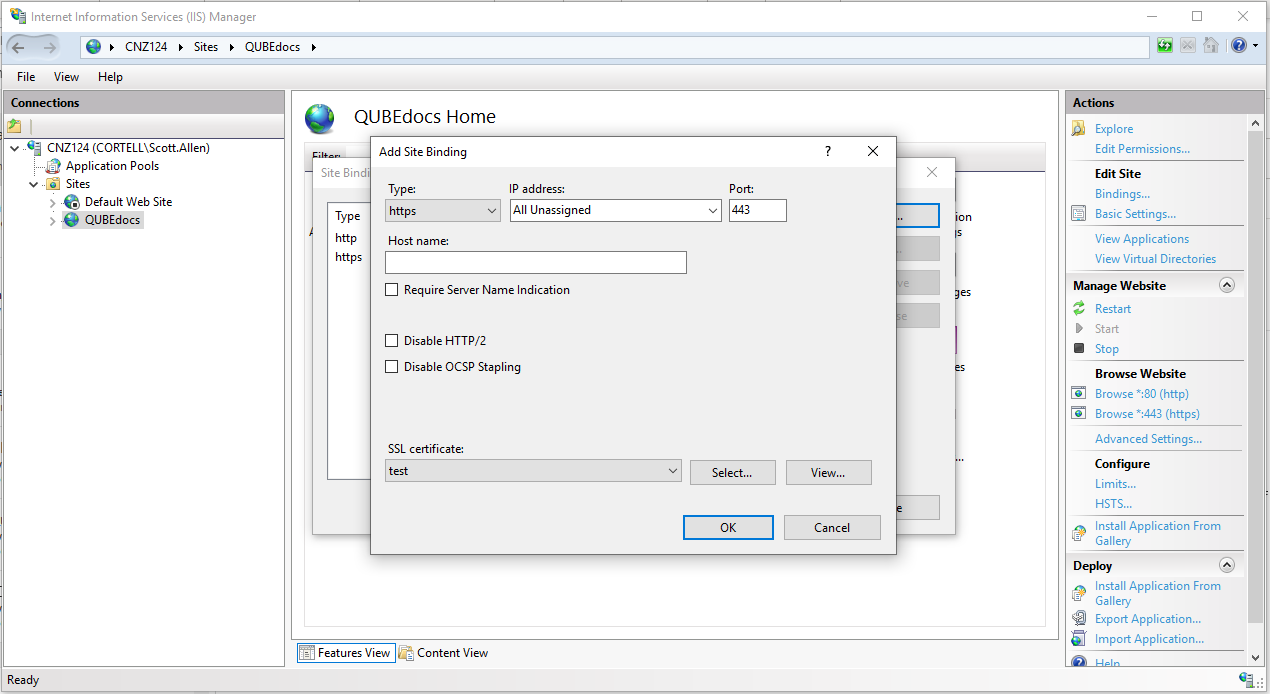Click the Application Pools icon
Screen dimensions: 1270x694
tap(54, 166)
